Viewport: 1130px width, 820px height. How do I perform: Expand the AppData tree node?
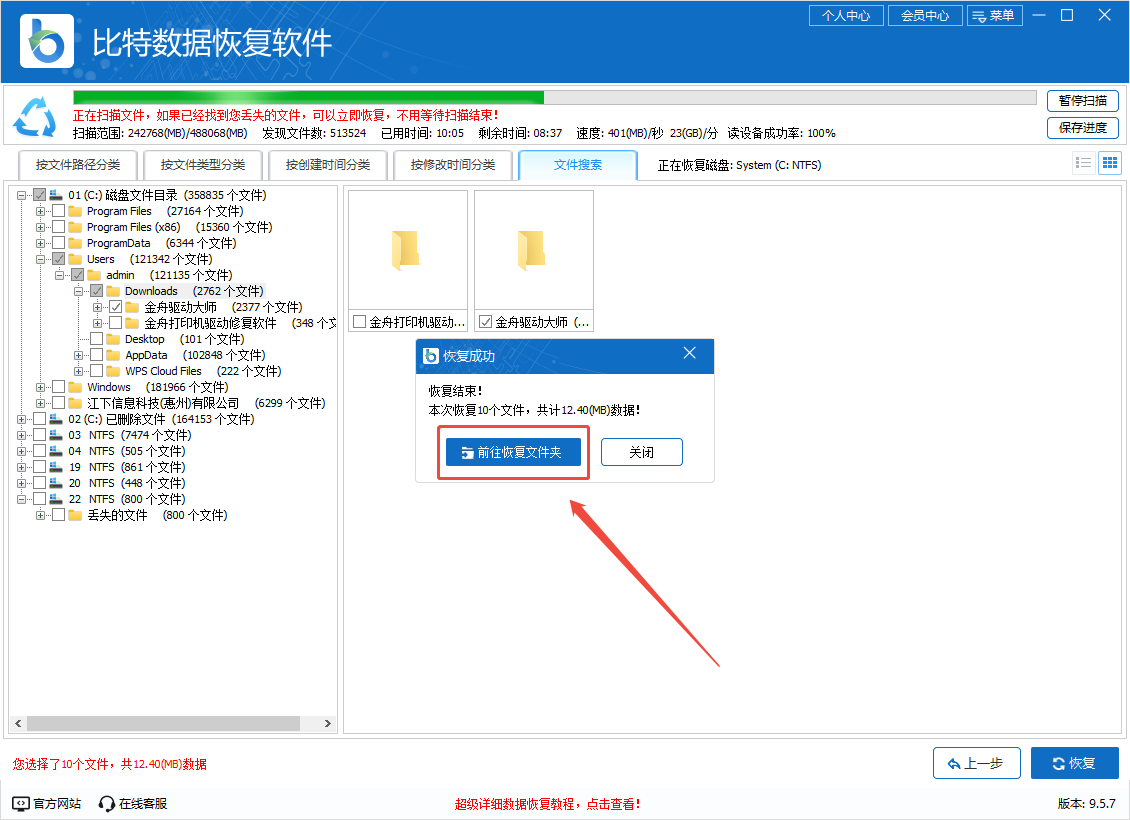(78, 355)
